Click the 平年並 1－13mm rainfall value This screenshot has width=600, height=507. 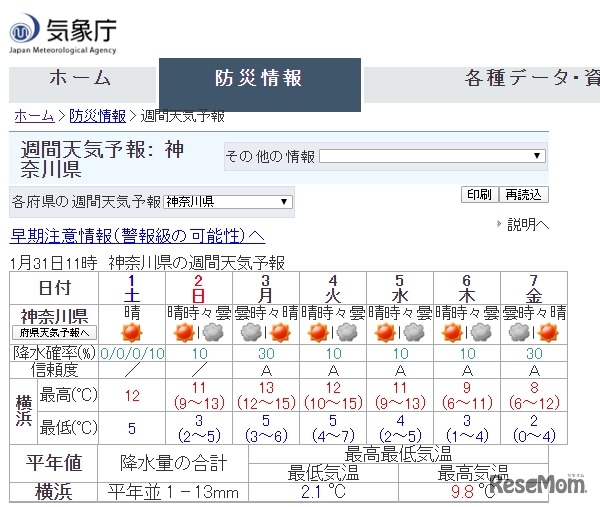click(x=173, y=492)
